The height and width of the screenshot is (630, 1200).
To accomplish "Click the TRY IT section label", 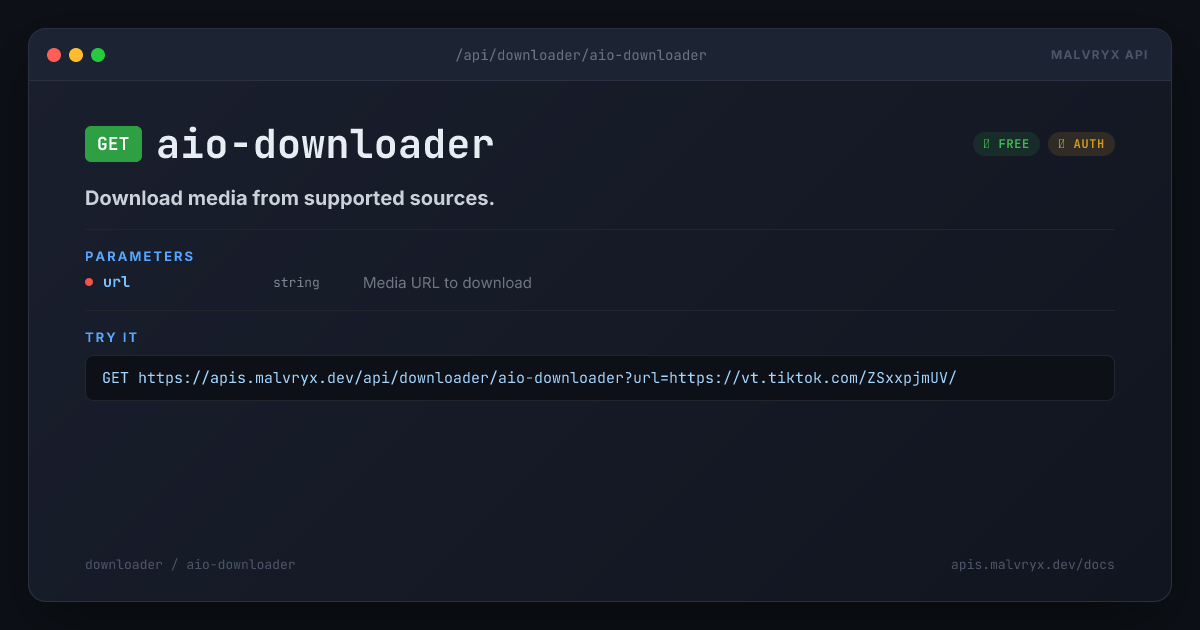I will (112, 338).
